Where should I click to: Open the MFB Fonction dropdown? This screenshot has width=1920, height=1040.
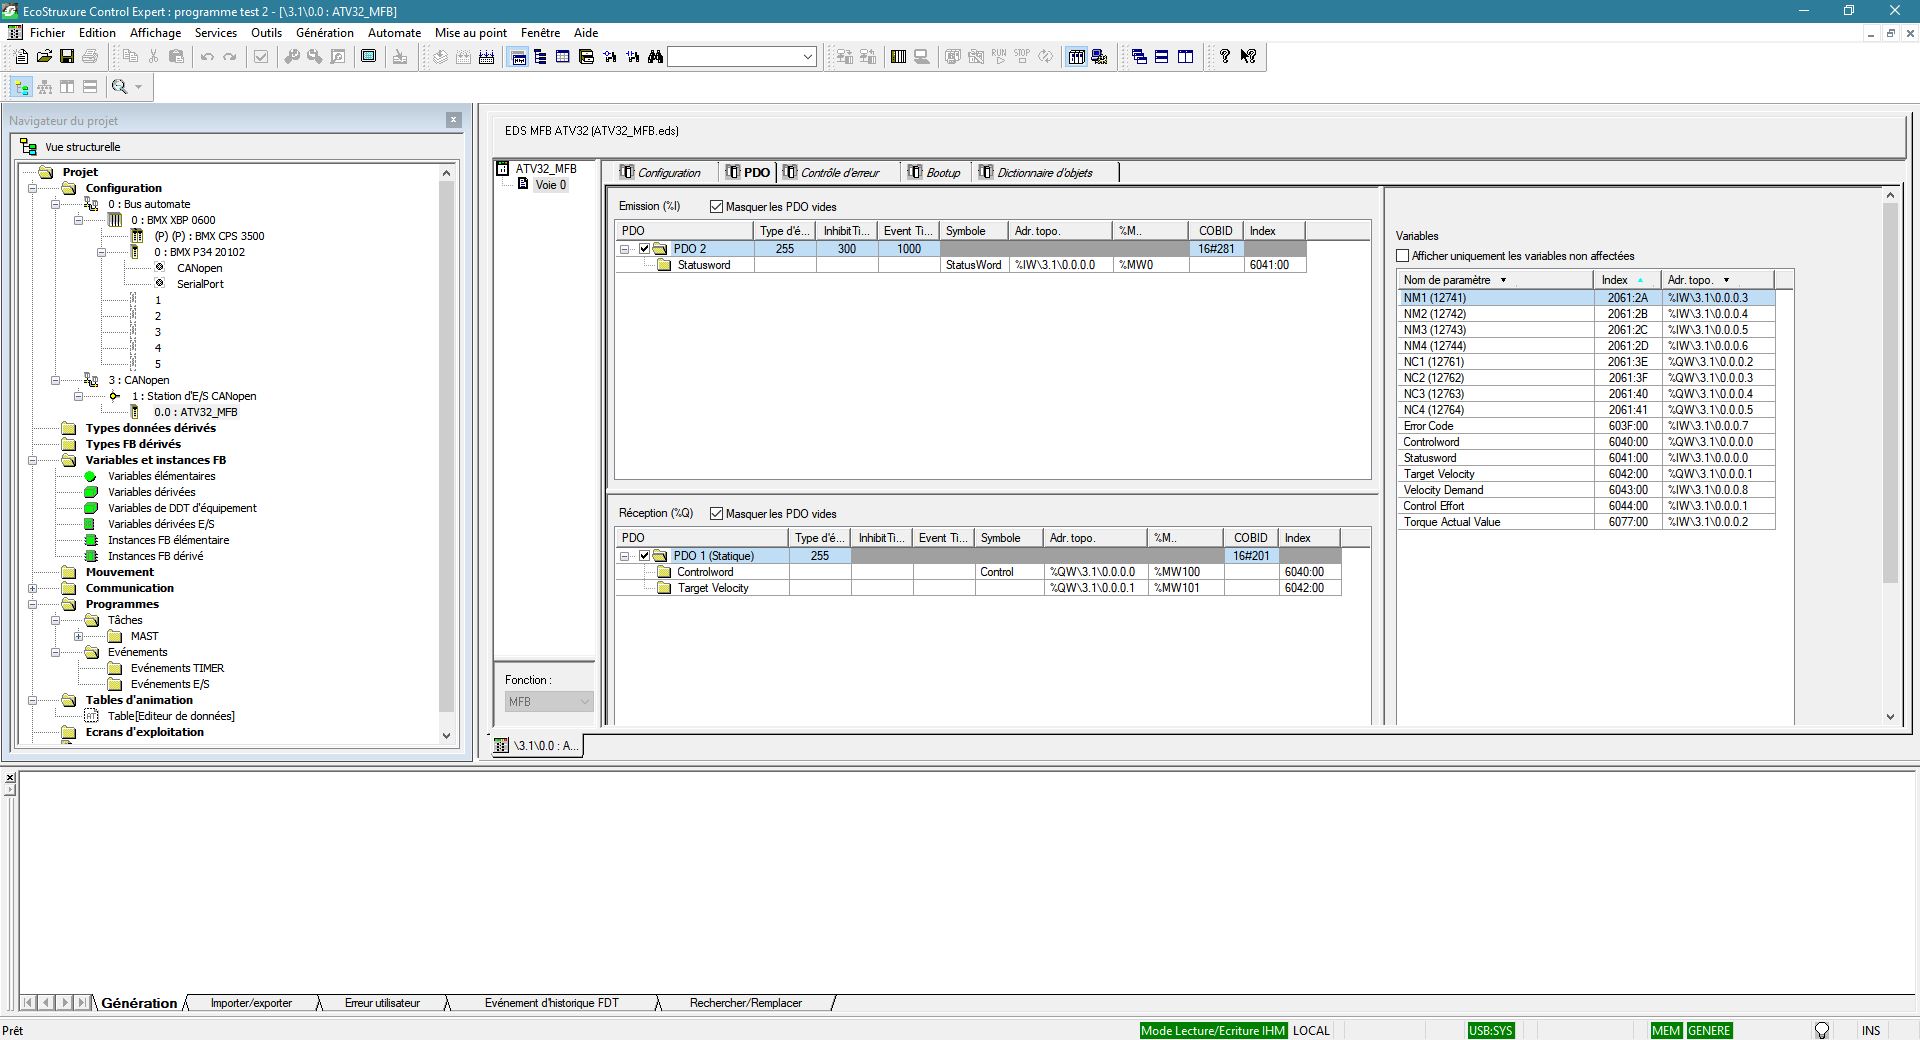coord(584,702)
